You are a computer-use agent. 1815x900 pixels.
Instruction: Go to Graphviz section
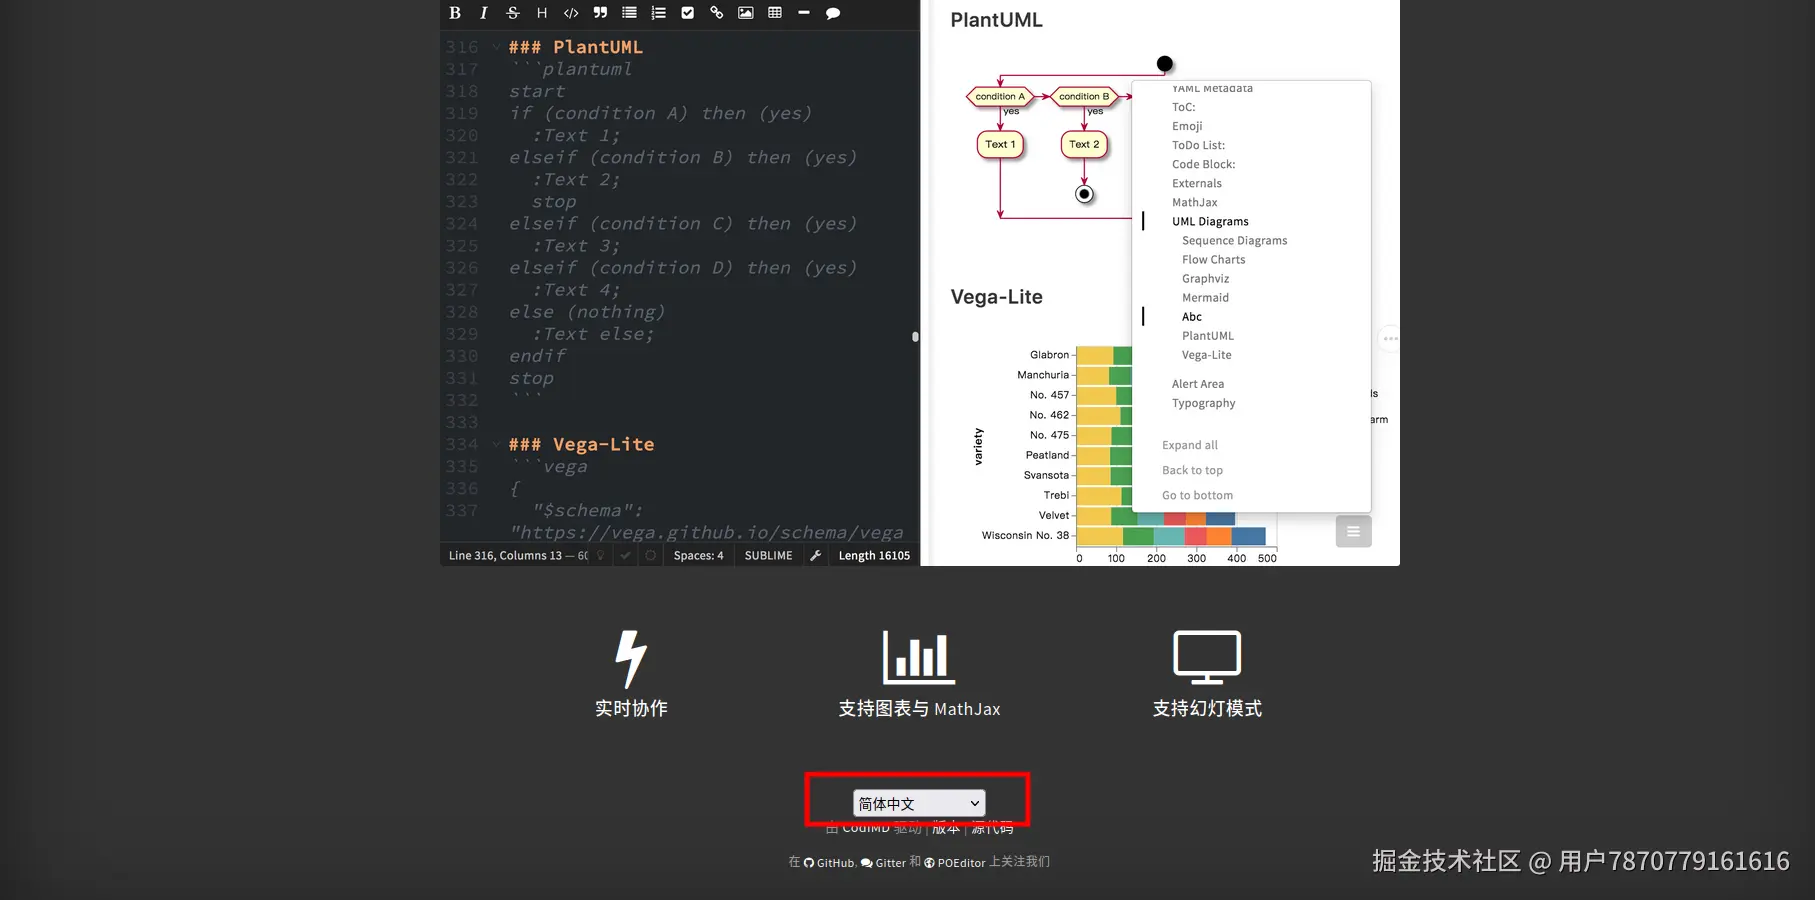[x=1206, y=278]
